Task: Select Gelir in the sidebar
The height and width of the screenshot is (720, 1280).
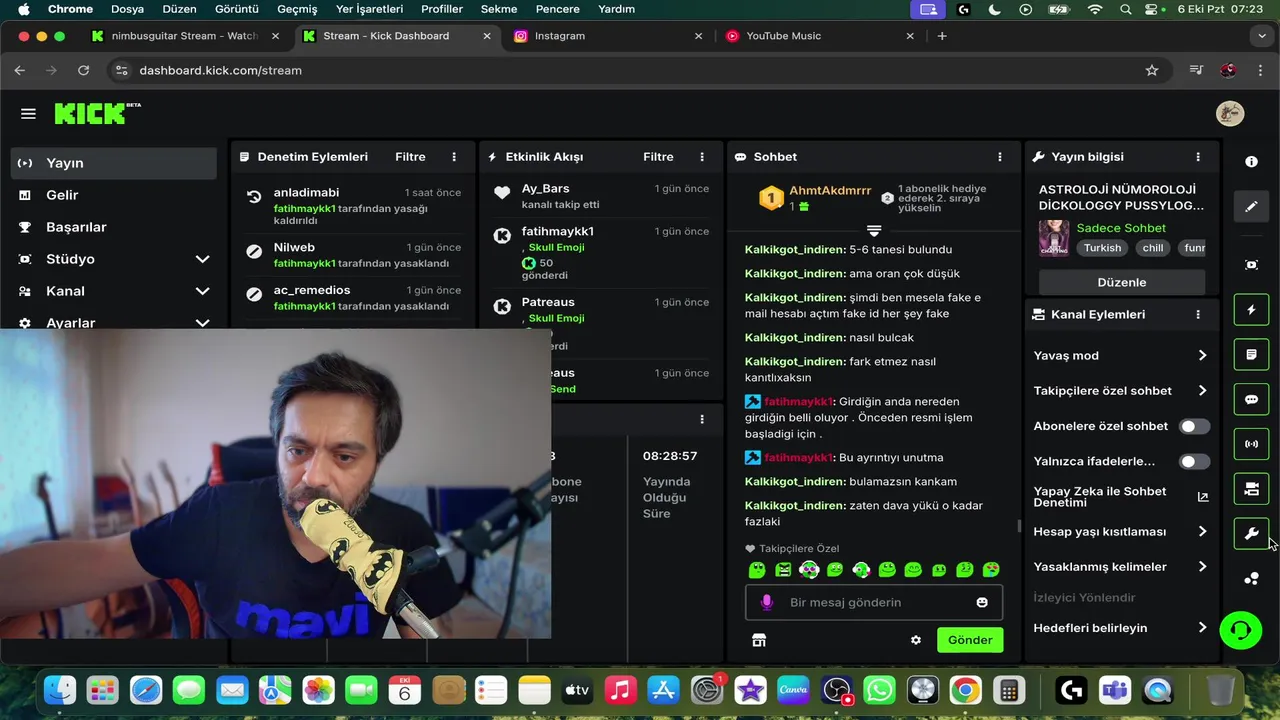Action: (114, 195)
